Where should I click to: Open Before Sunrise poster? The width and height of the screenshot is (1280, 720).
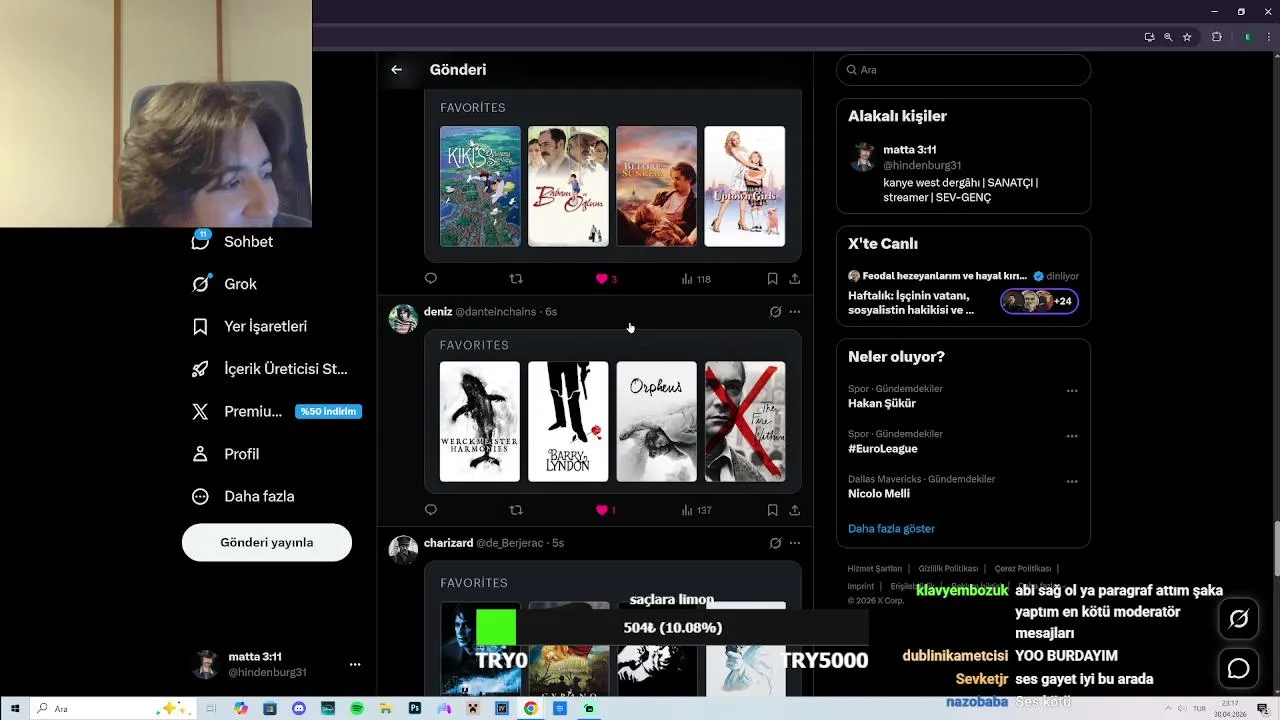[x=656, y=186]
